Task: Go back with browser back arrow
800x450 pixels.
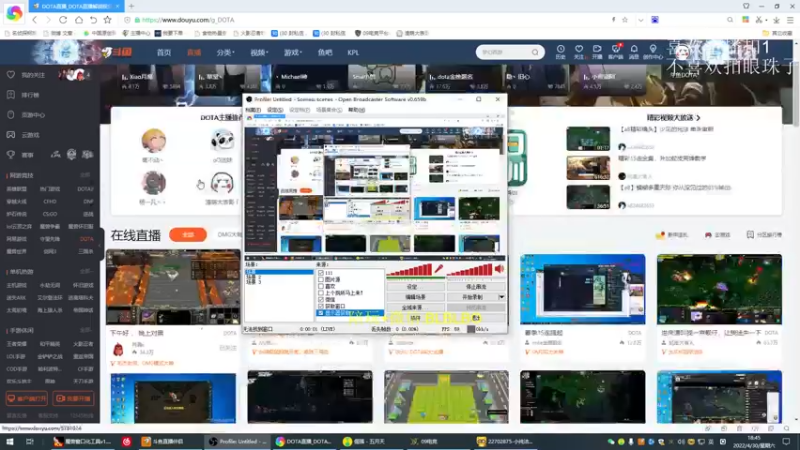Action: point(35,20)
